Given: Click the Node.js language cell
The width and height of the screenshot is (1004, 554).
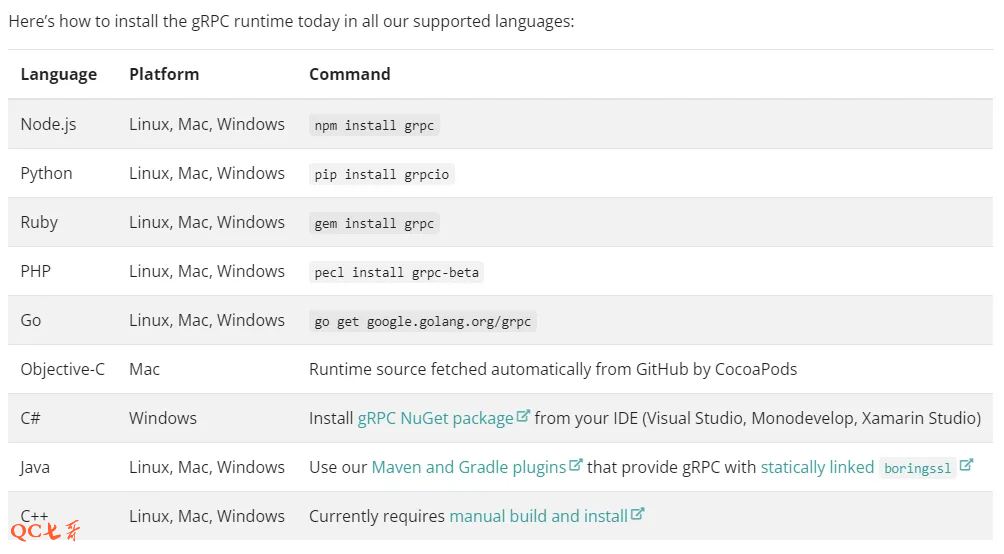Looking at the screenshot, I should (x=48, y=124).
